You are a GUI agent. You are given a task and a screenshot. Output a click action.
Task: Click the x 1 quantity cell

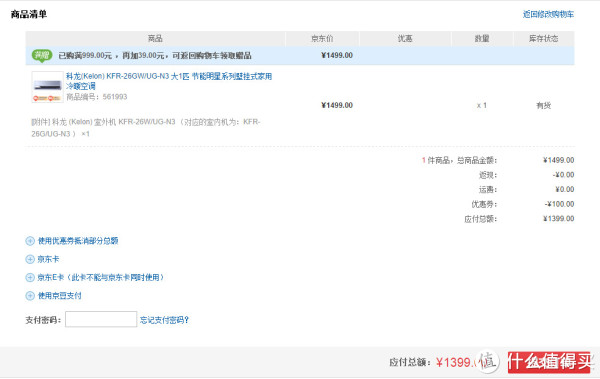coord(481,106)
